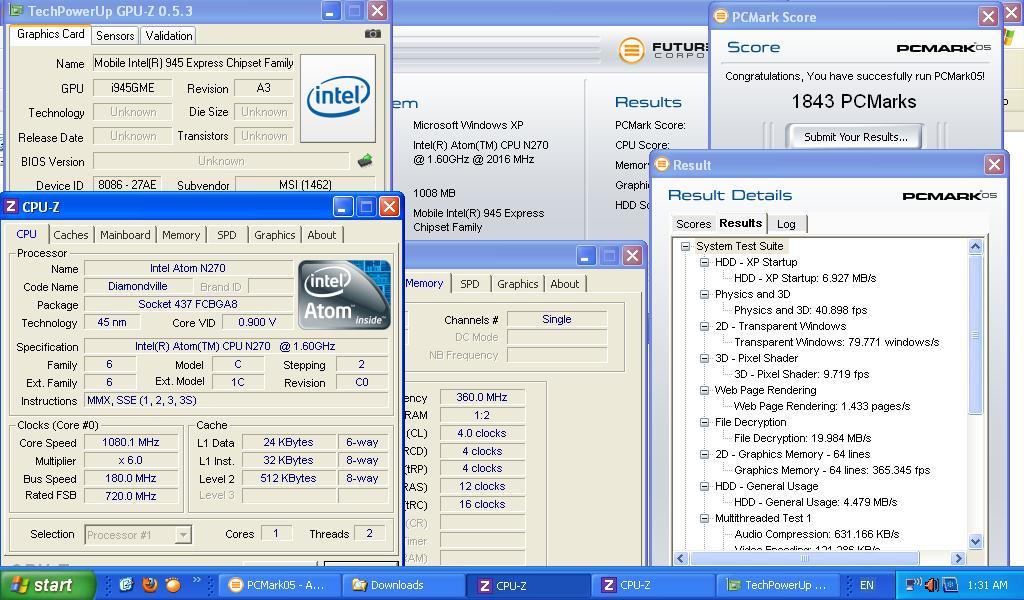Select the Results tab in Result Details

741,223
